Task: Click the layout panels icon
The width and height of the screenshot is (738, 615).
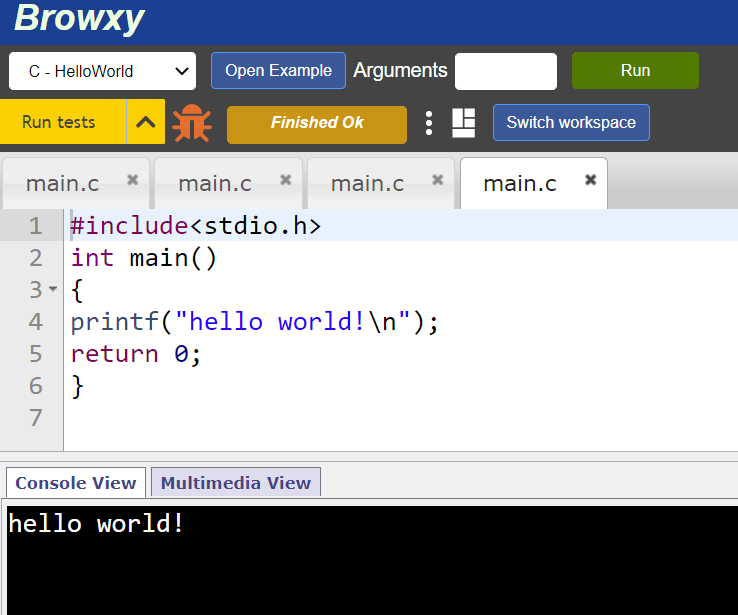Action: click(x=463, y=123)
